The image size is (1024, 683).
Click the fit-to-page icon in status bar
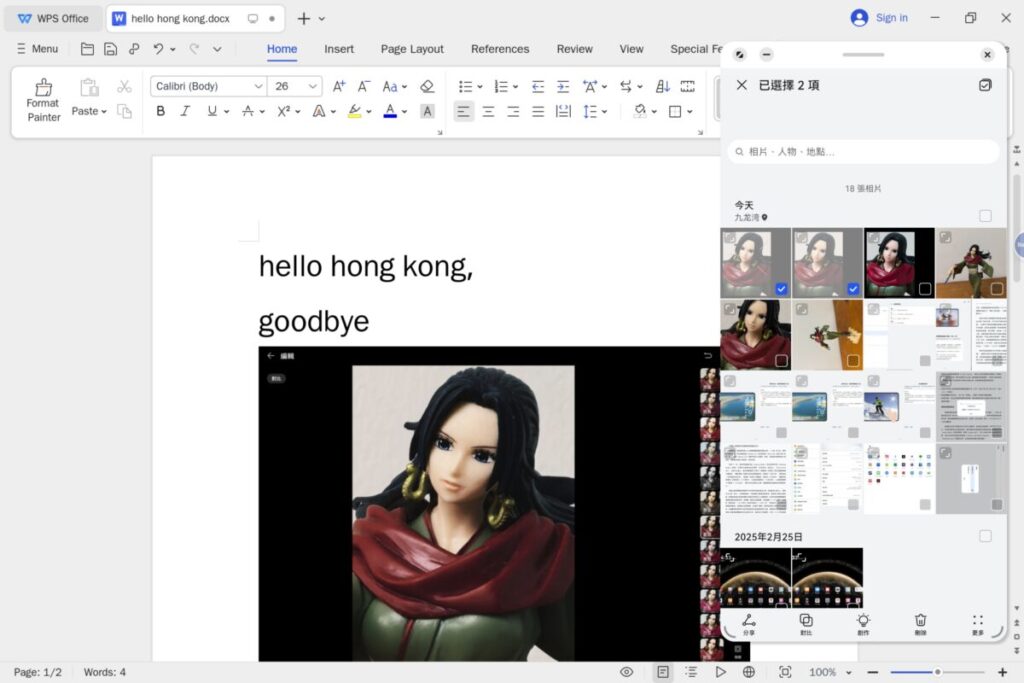785,672
